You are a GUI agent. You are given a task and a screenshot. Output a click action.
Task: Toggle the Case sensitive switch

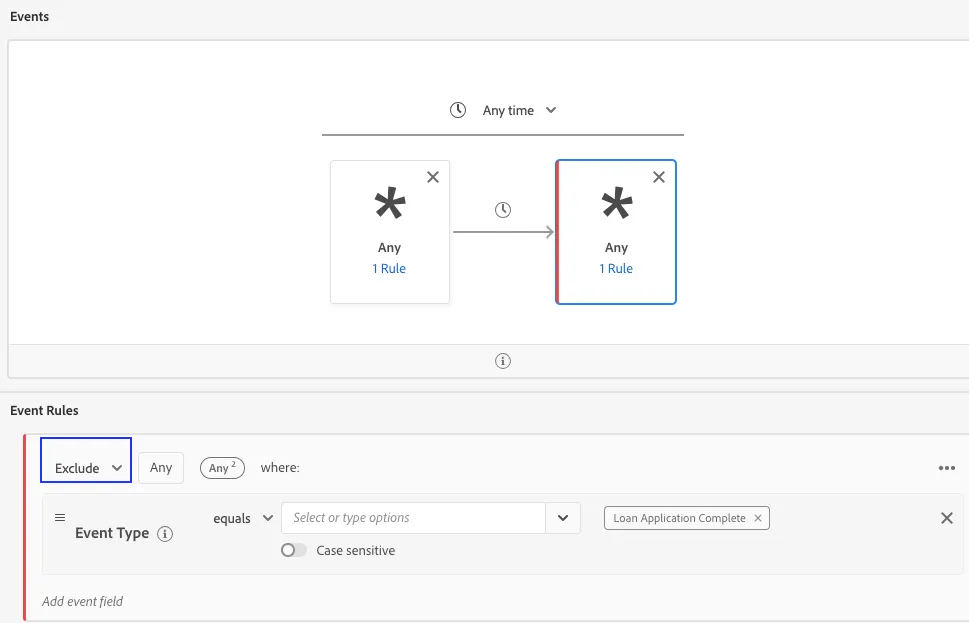click(294, 550)
